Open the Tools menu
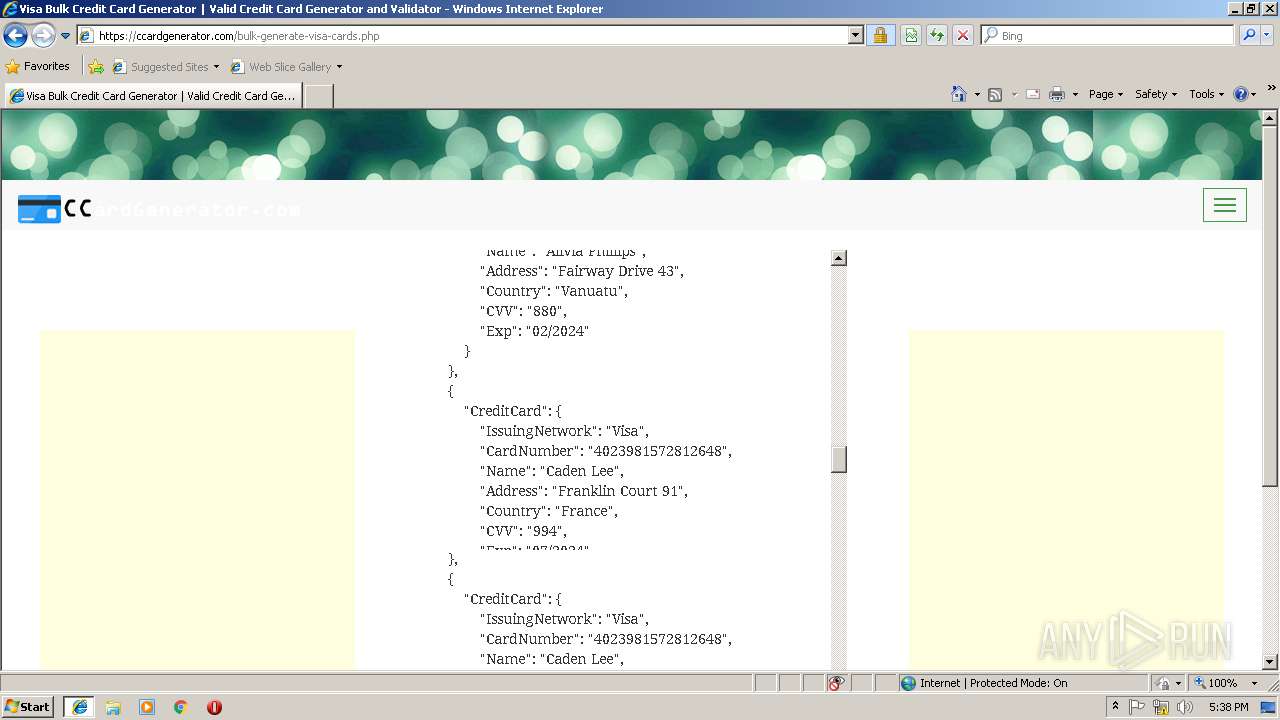 (1206, 94)
